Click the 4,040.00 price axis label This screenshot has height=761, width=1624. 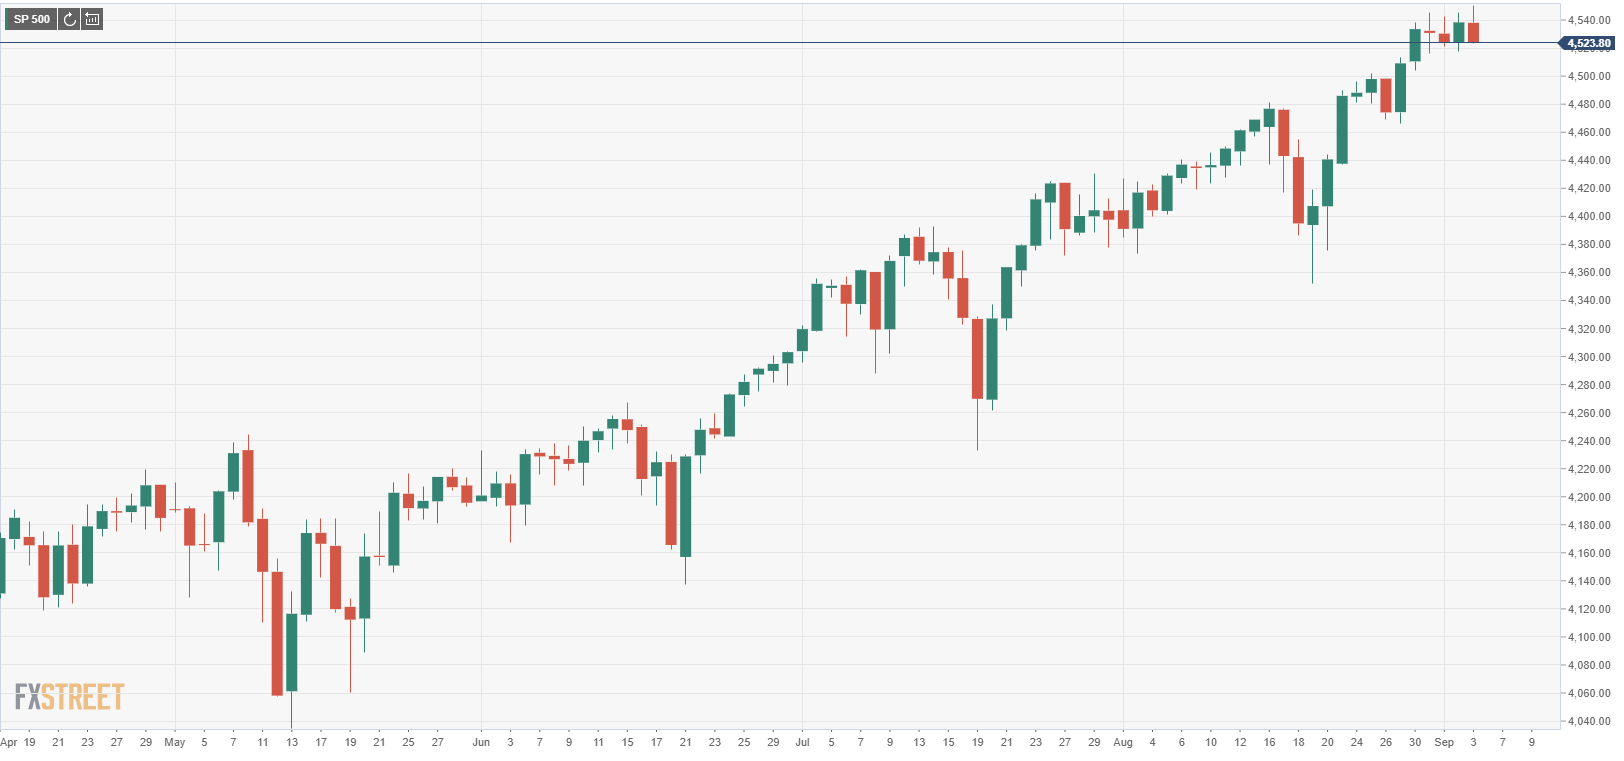(x=1589, y=721)
